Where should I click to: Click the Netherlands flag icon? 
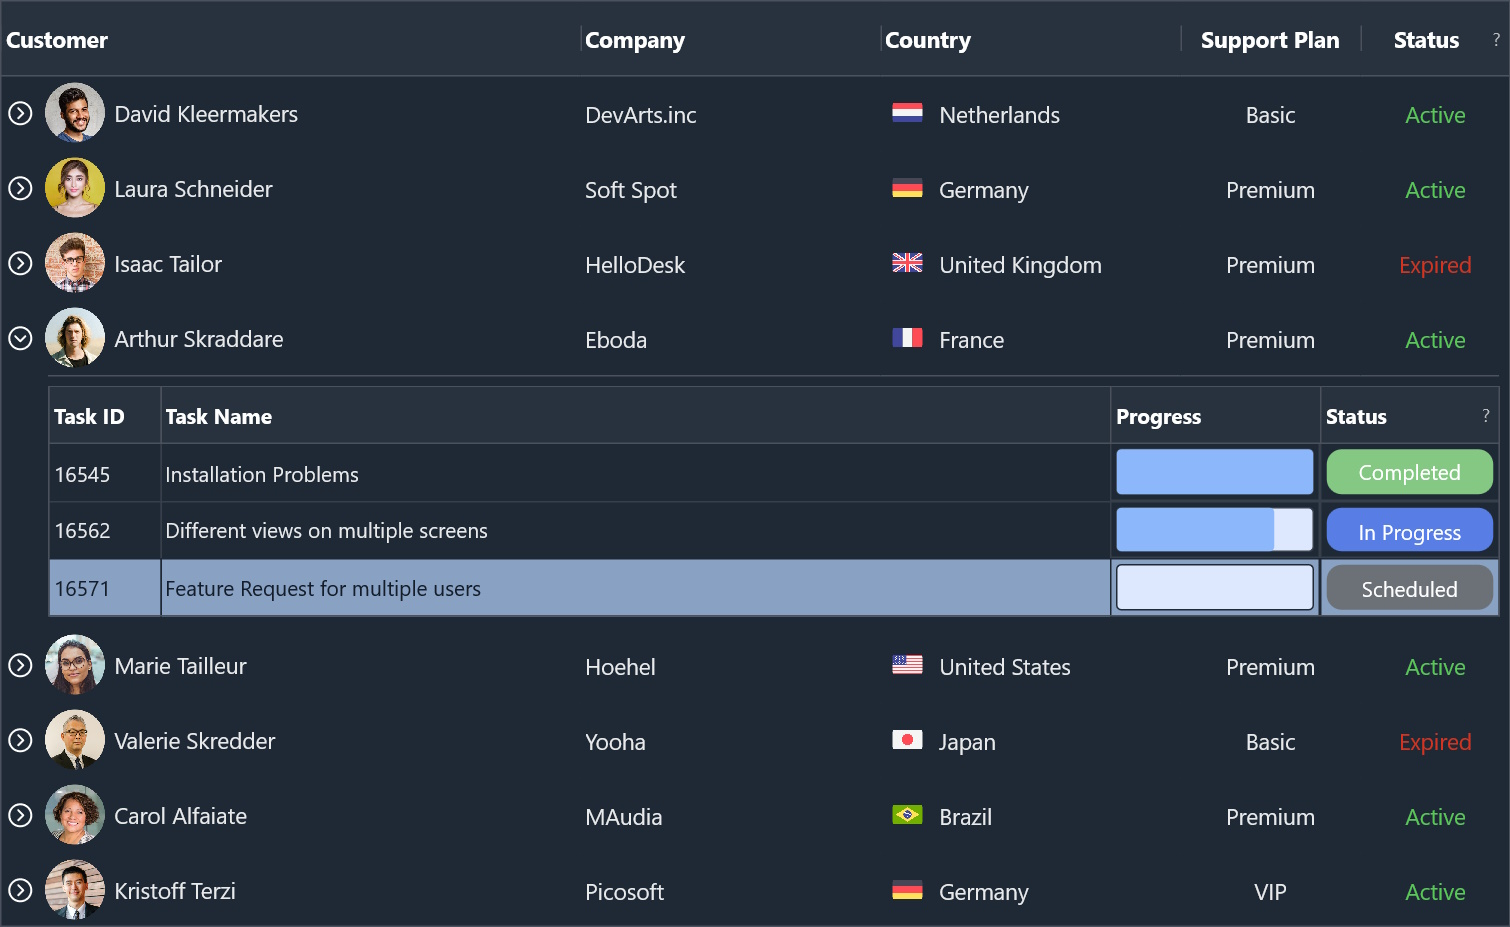[907, 113]
